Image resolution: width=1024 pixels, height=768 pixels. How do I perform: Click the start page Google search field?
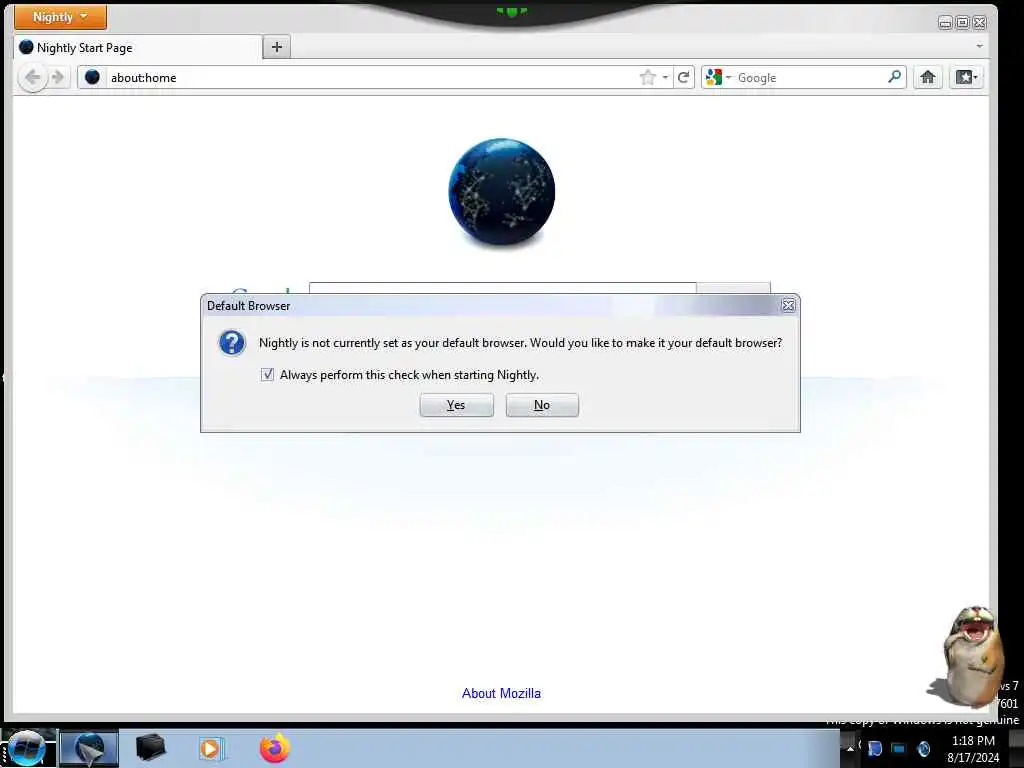(x=503, y=288)
